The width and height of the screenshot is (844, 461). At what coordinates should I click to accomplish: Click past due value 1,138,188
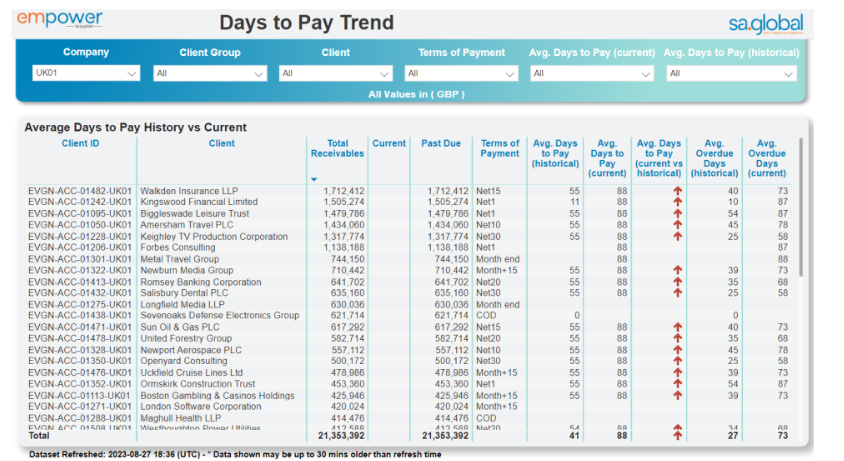click(448, 247)
